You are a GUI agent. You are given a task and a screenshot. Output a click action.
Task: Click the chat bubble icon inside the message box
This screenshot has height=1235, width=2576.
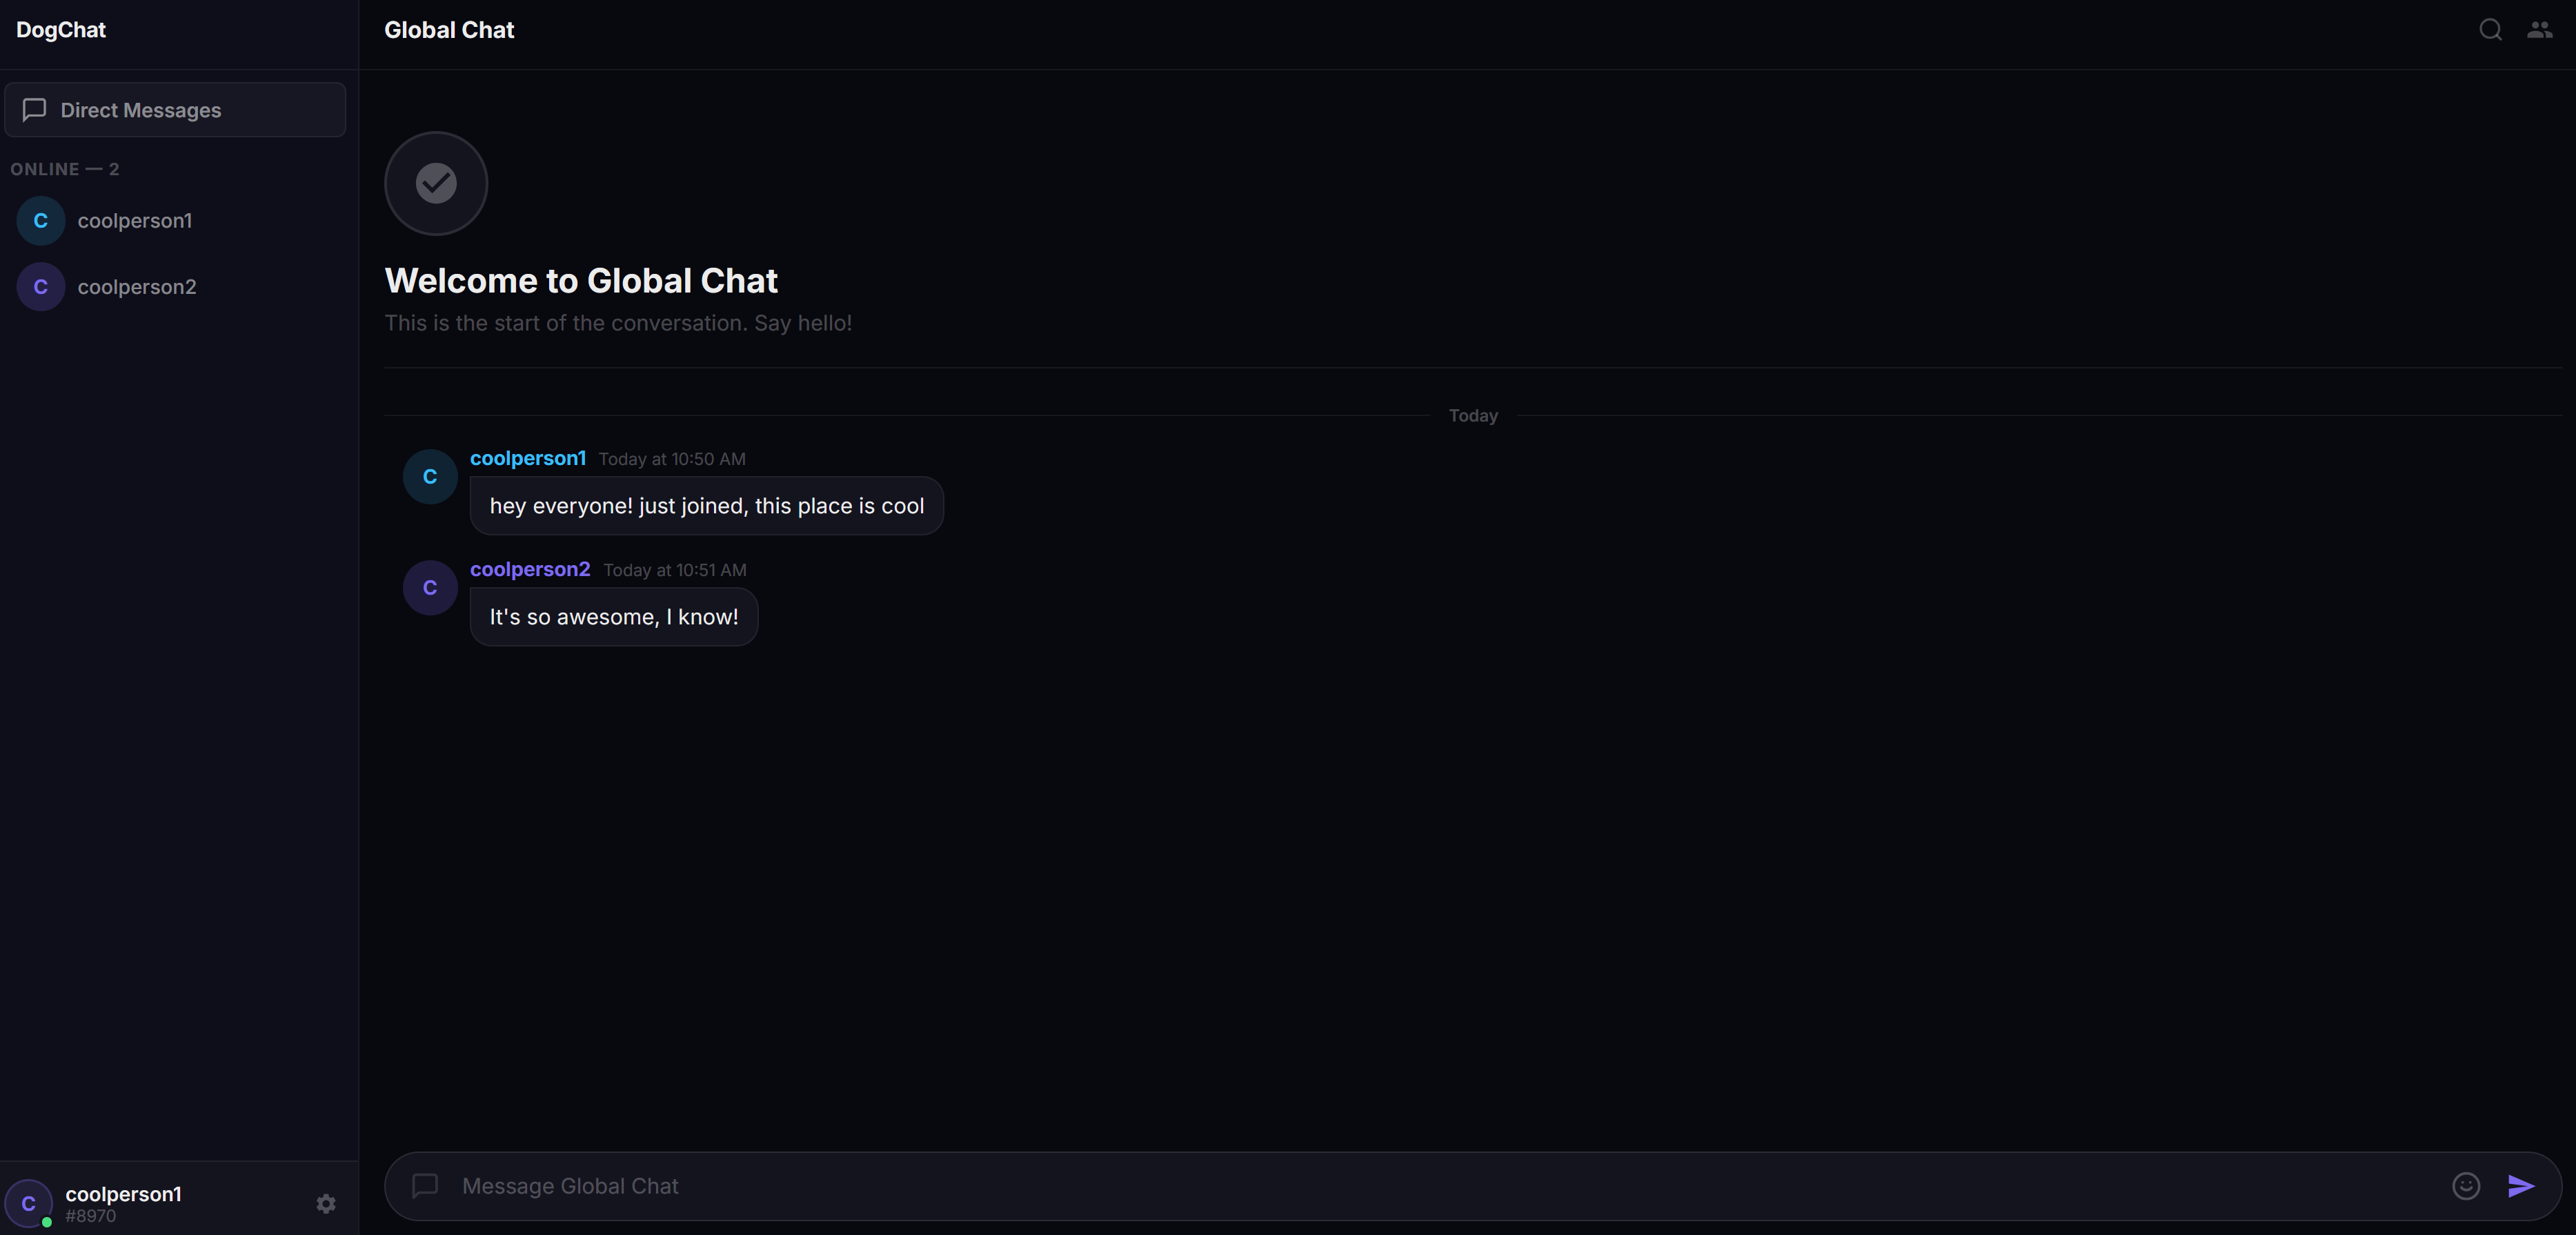pyautogui.click(x=424, y=1187)
